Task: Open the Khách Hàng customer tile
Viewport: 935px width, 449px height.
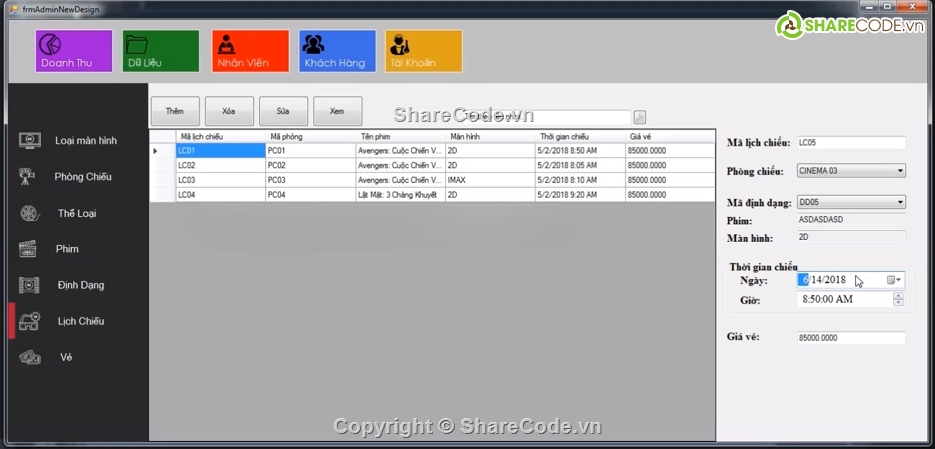Action: click(338, 51)
